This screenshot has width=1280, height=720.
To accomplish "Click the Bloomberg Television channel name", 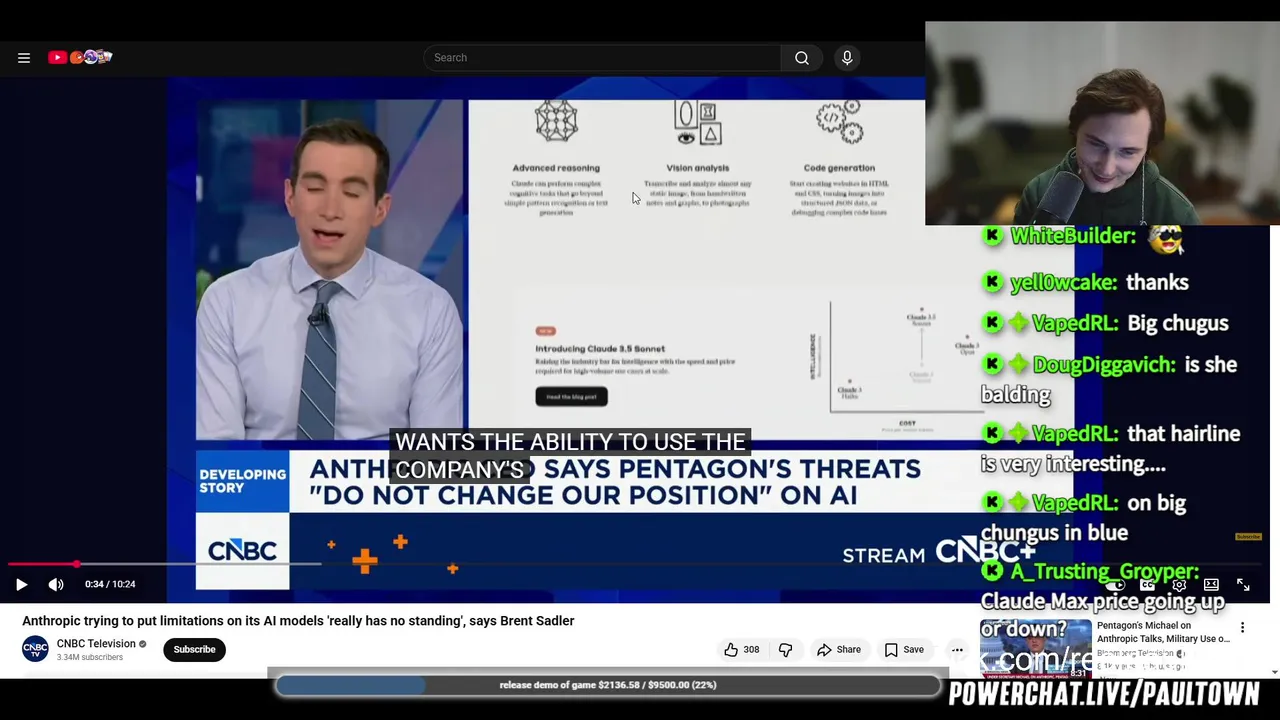I will [1137, 653].
